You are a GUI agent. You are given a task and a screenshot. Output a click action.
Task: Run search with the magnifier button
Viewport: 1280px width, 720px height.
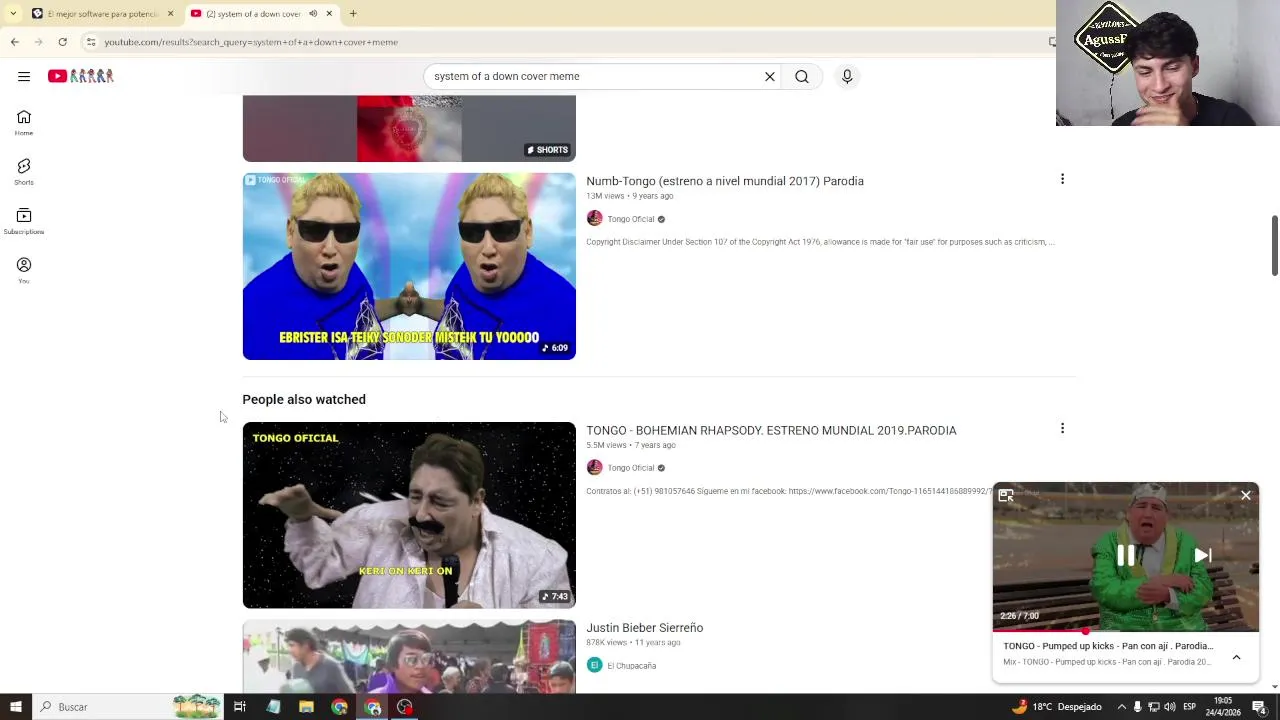(x=802, y=76)
